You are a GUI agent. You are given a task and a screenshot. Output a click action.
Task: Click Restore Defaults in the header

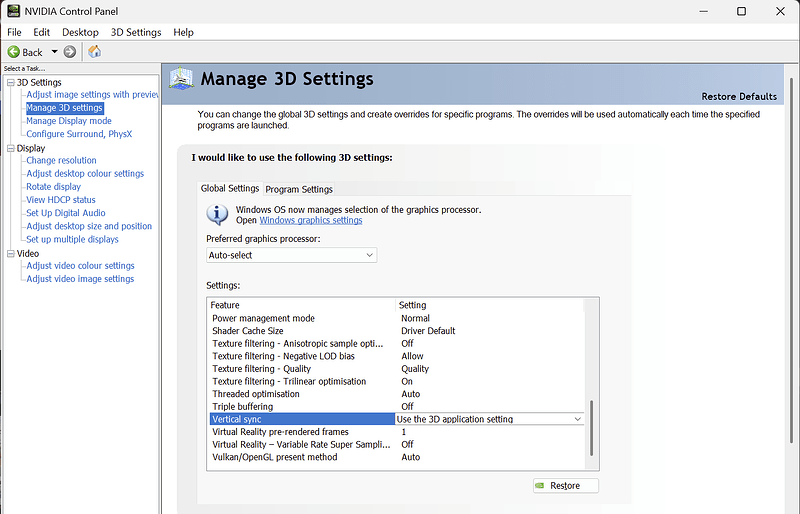[x=739, y=97]
